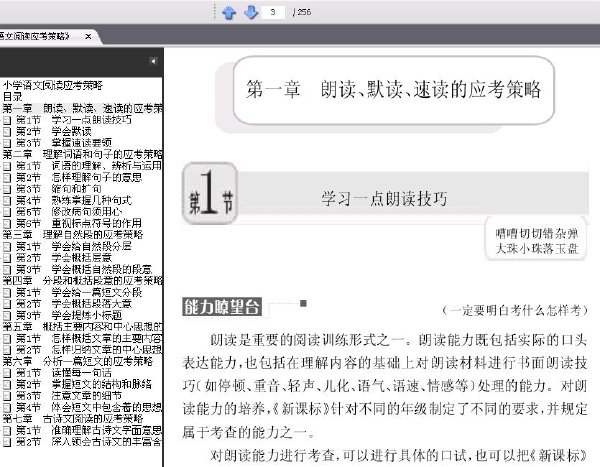Click section heading 学习一点朗读技巧 in page
This screenshot has width=600, height=467.
tap(384, 199)
